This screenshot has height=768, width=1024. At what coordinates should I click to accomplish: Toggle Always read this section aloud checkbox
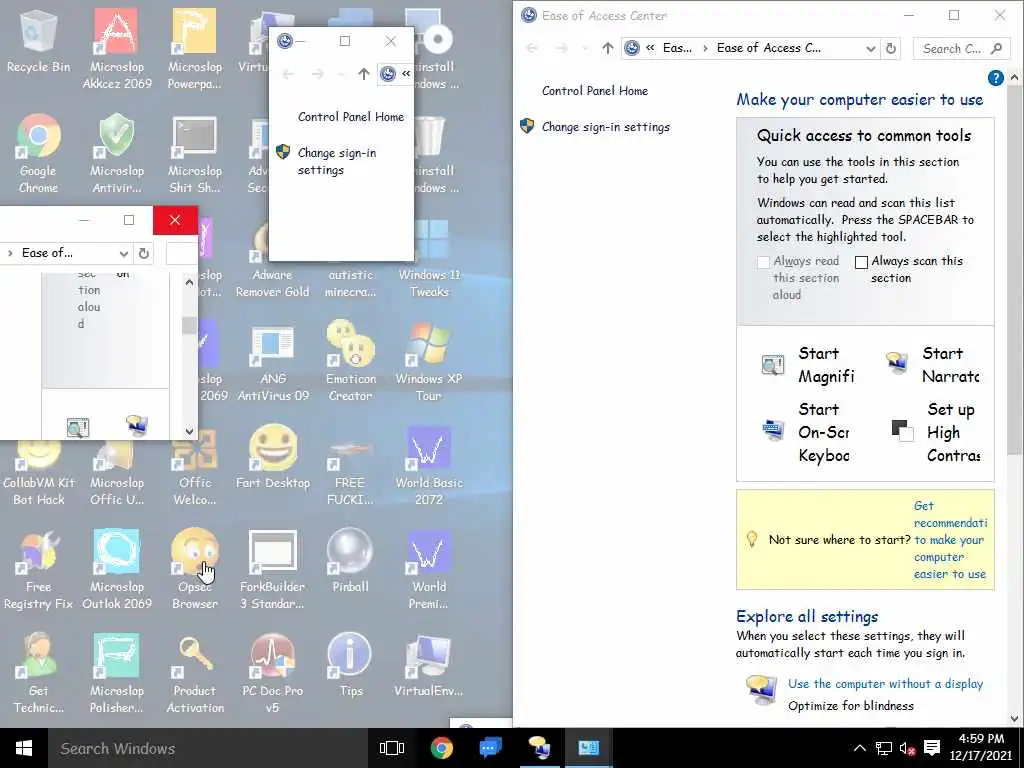tap(763, 262)
